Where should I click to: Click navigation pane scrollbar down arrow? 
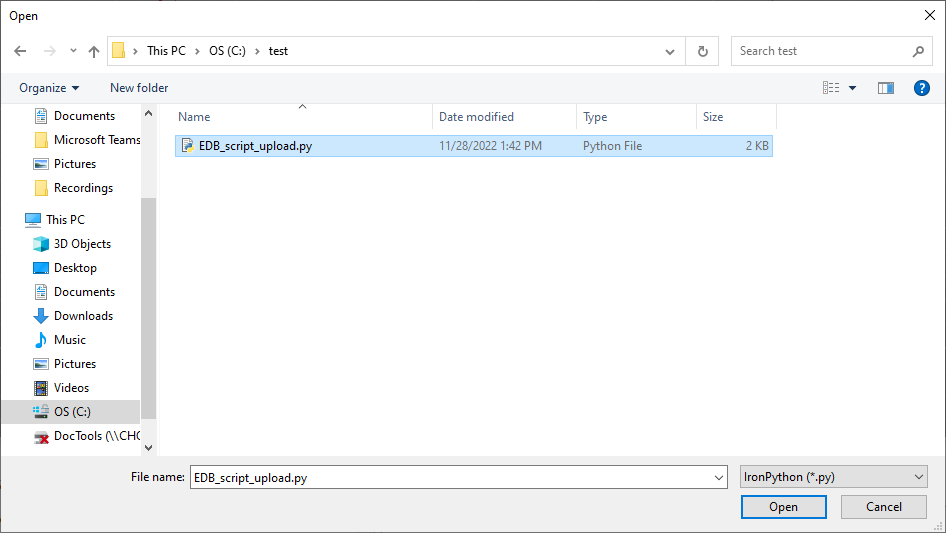[148, 448]
